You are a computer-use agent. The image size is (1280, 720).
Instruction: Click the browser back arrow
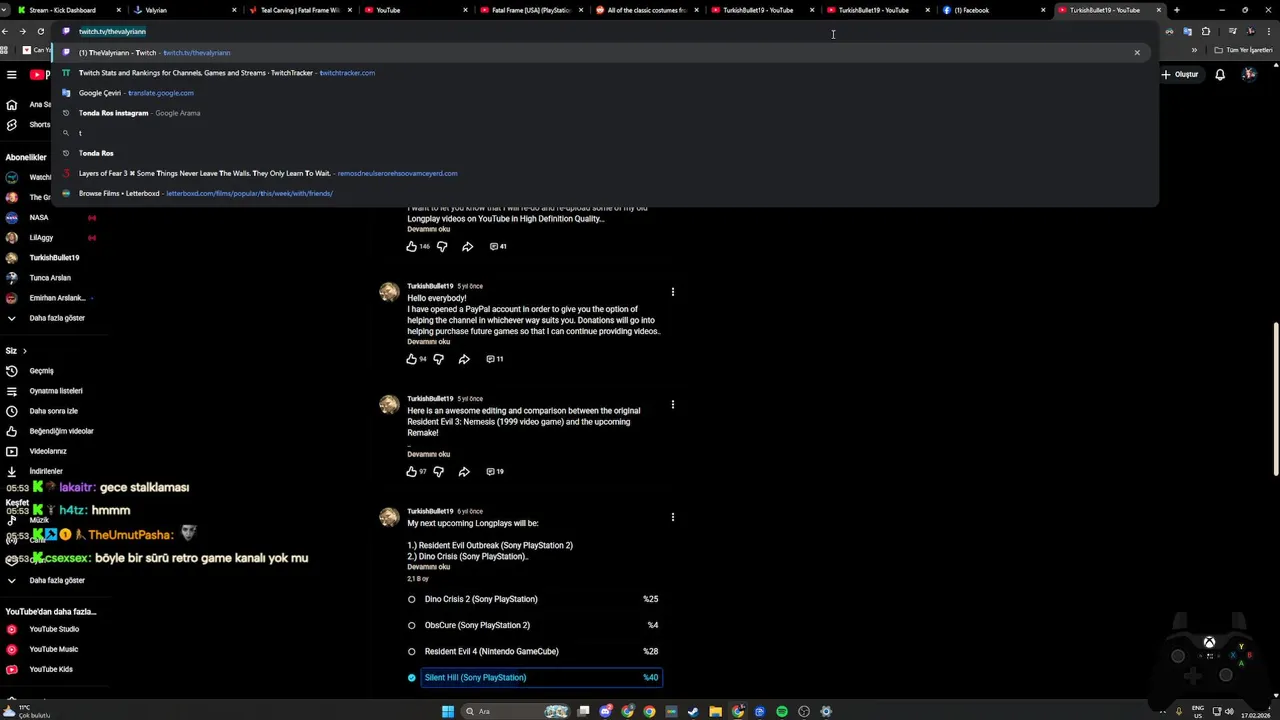(5, 31)
